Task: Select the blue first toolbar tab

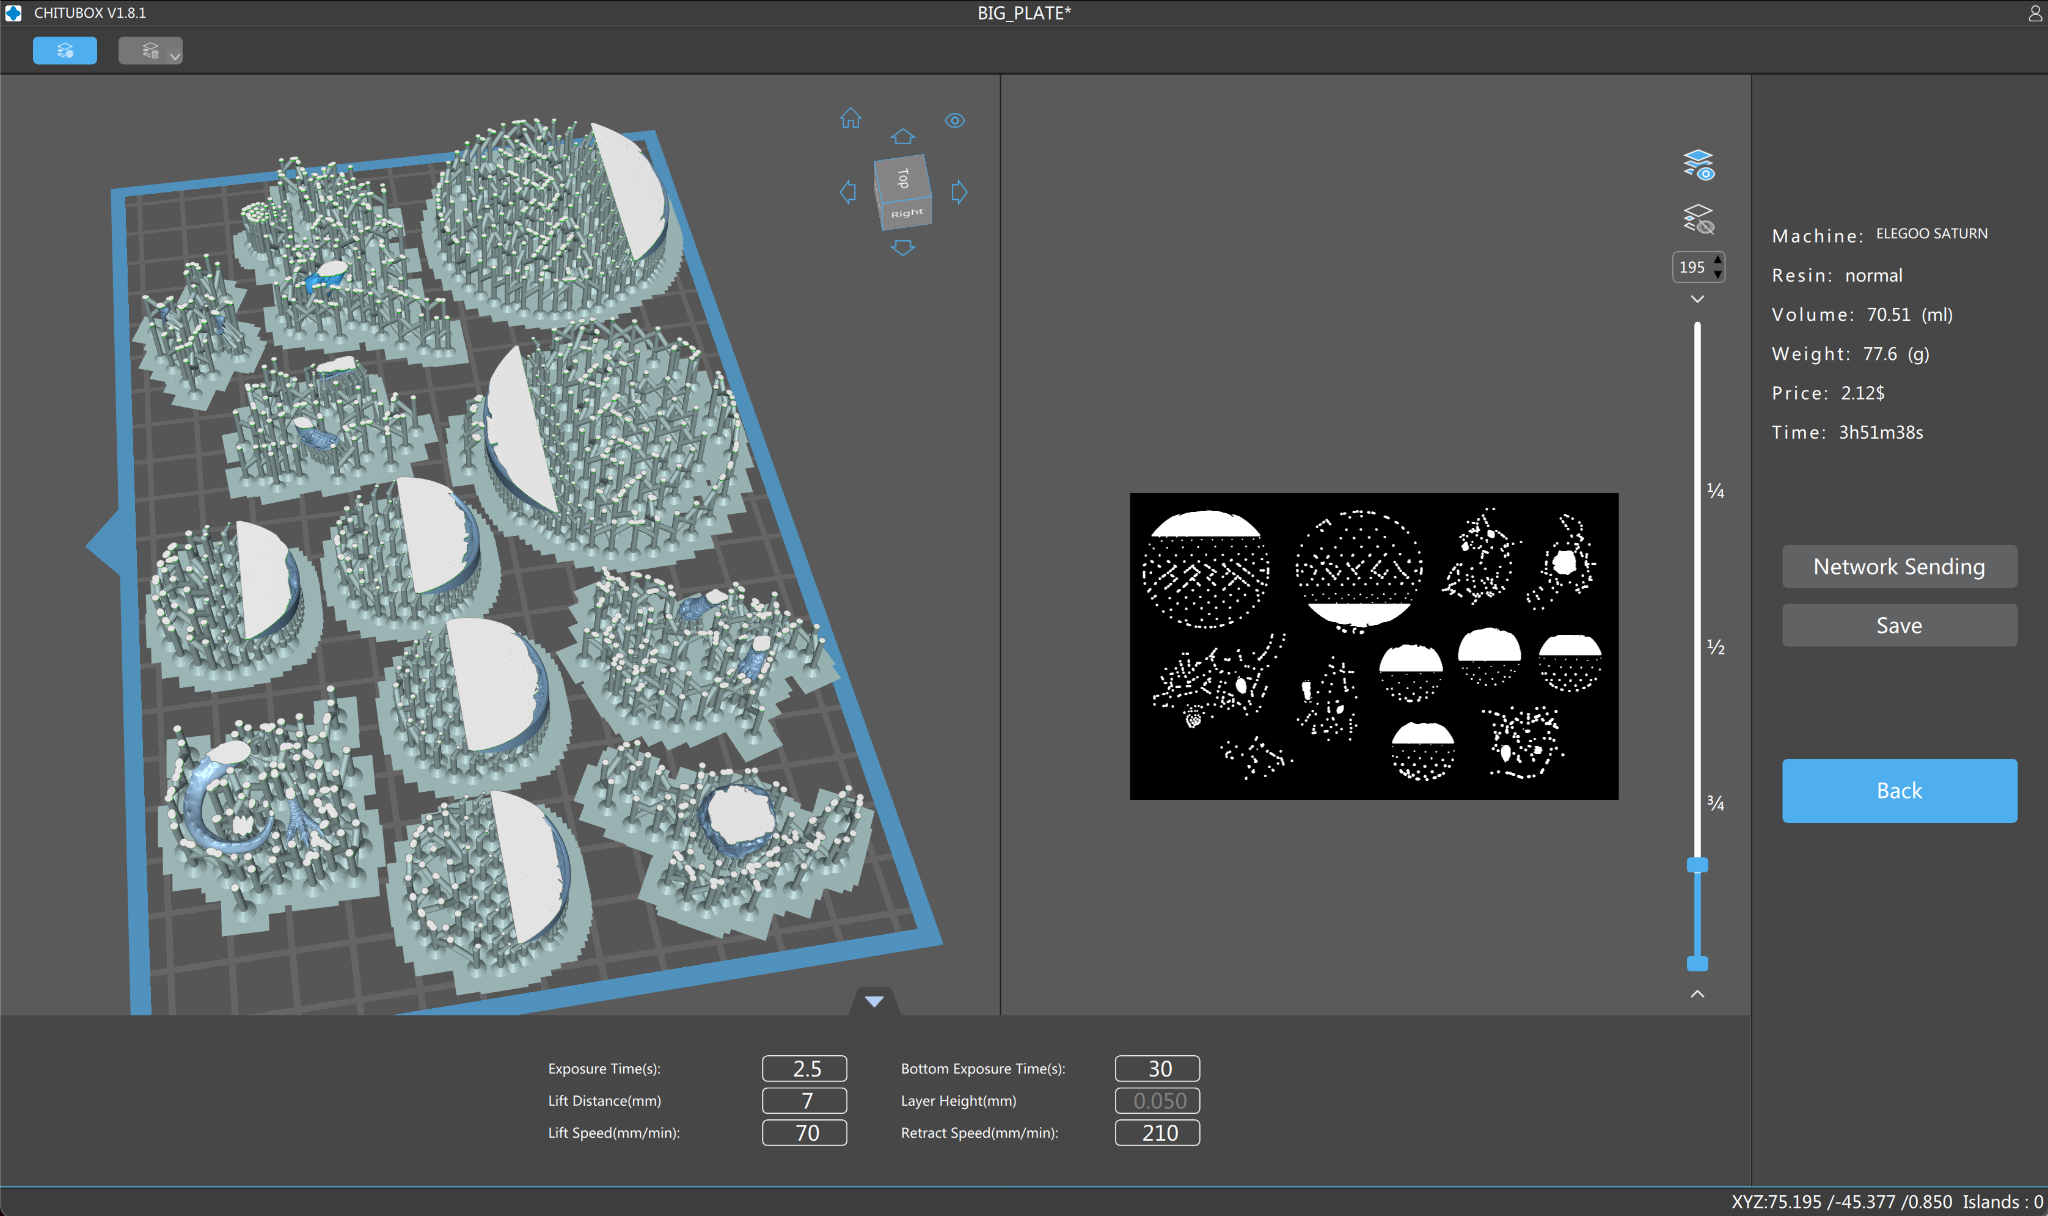Action: coord(65,51)
